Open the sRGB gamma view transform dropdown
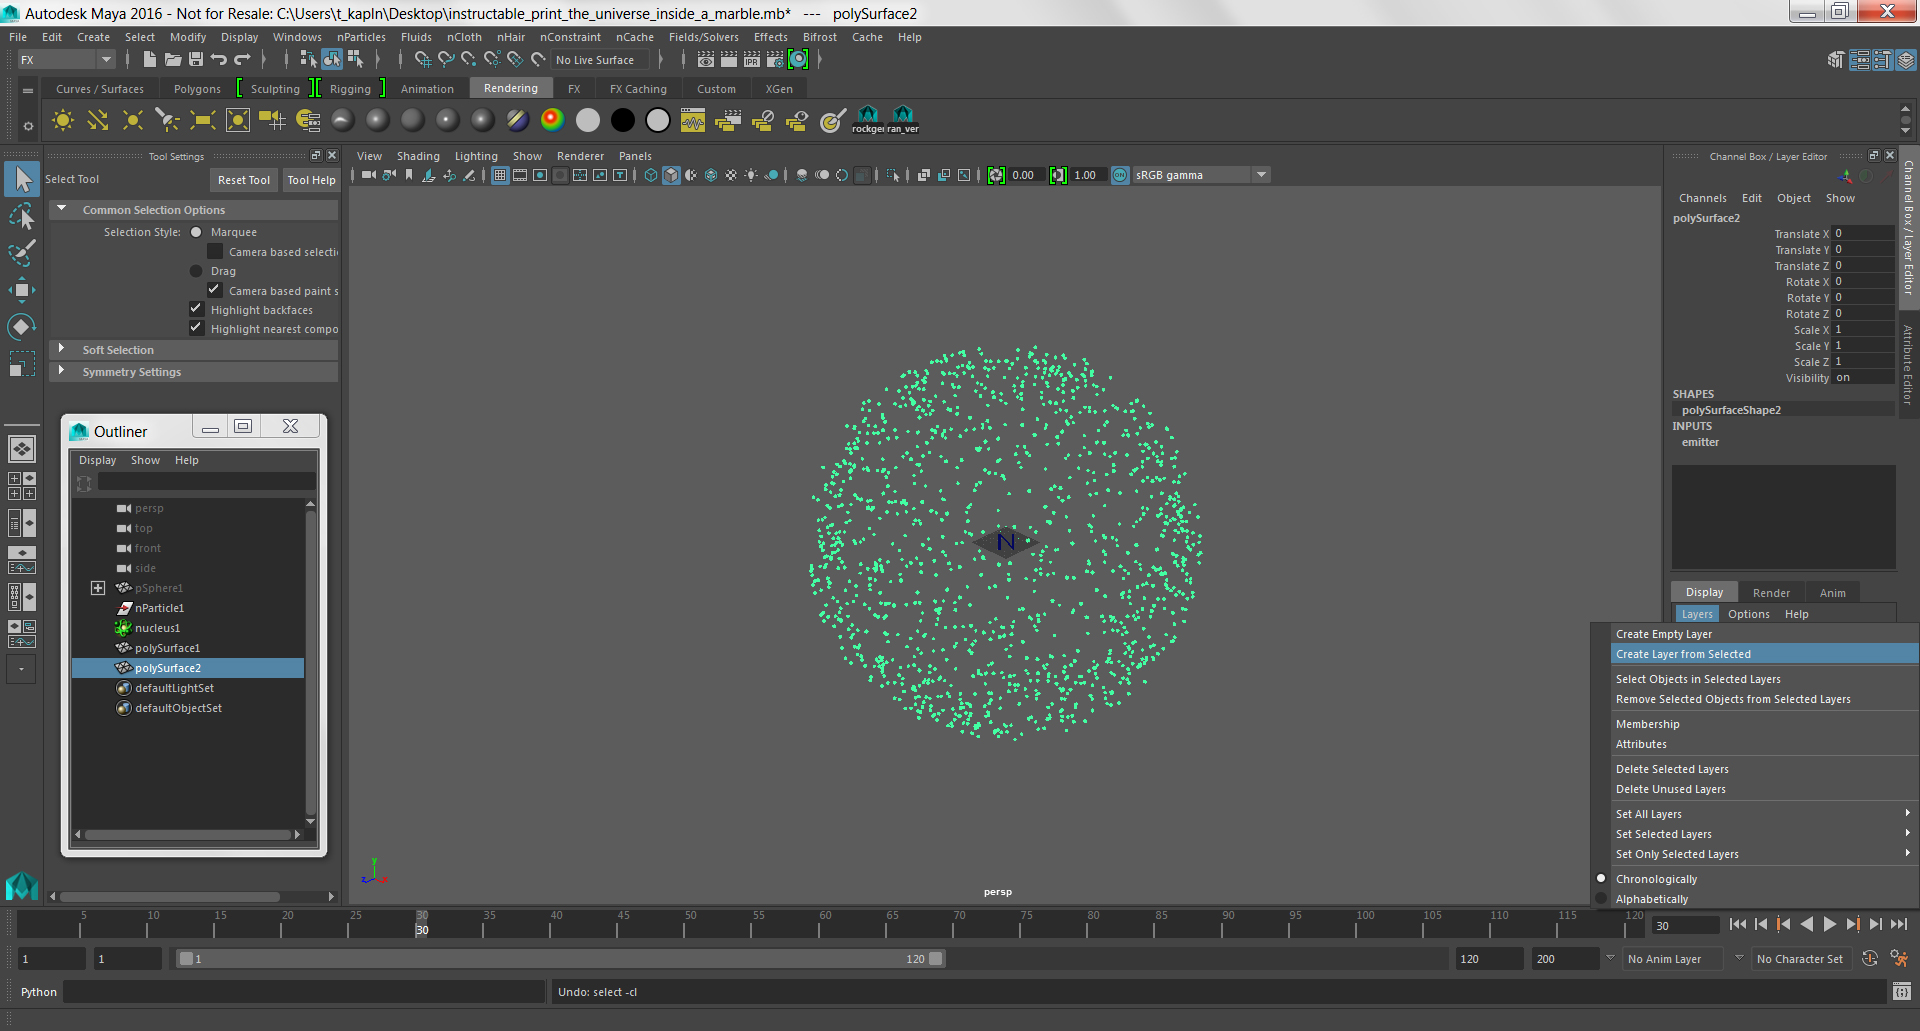The width and height of the screenshot is (1920, 1031). pos(1262,175)
